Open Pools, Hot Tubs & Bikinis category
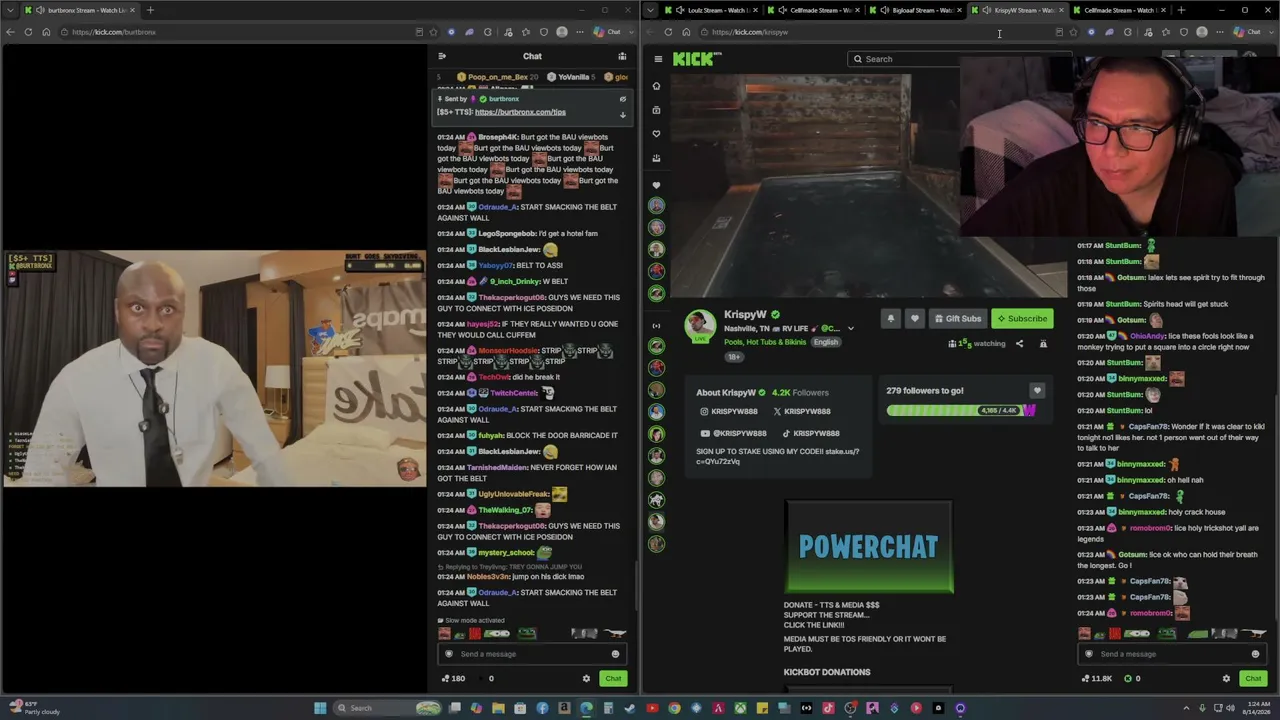1280x720 pixels. 765,342
